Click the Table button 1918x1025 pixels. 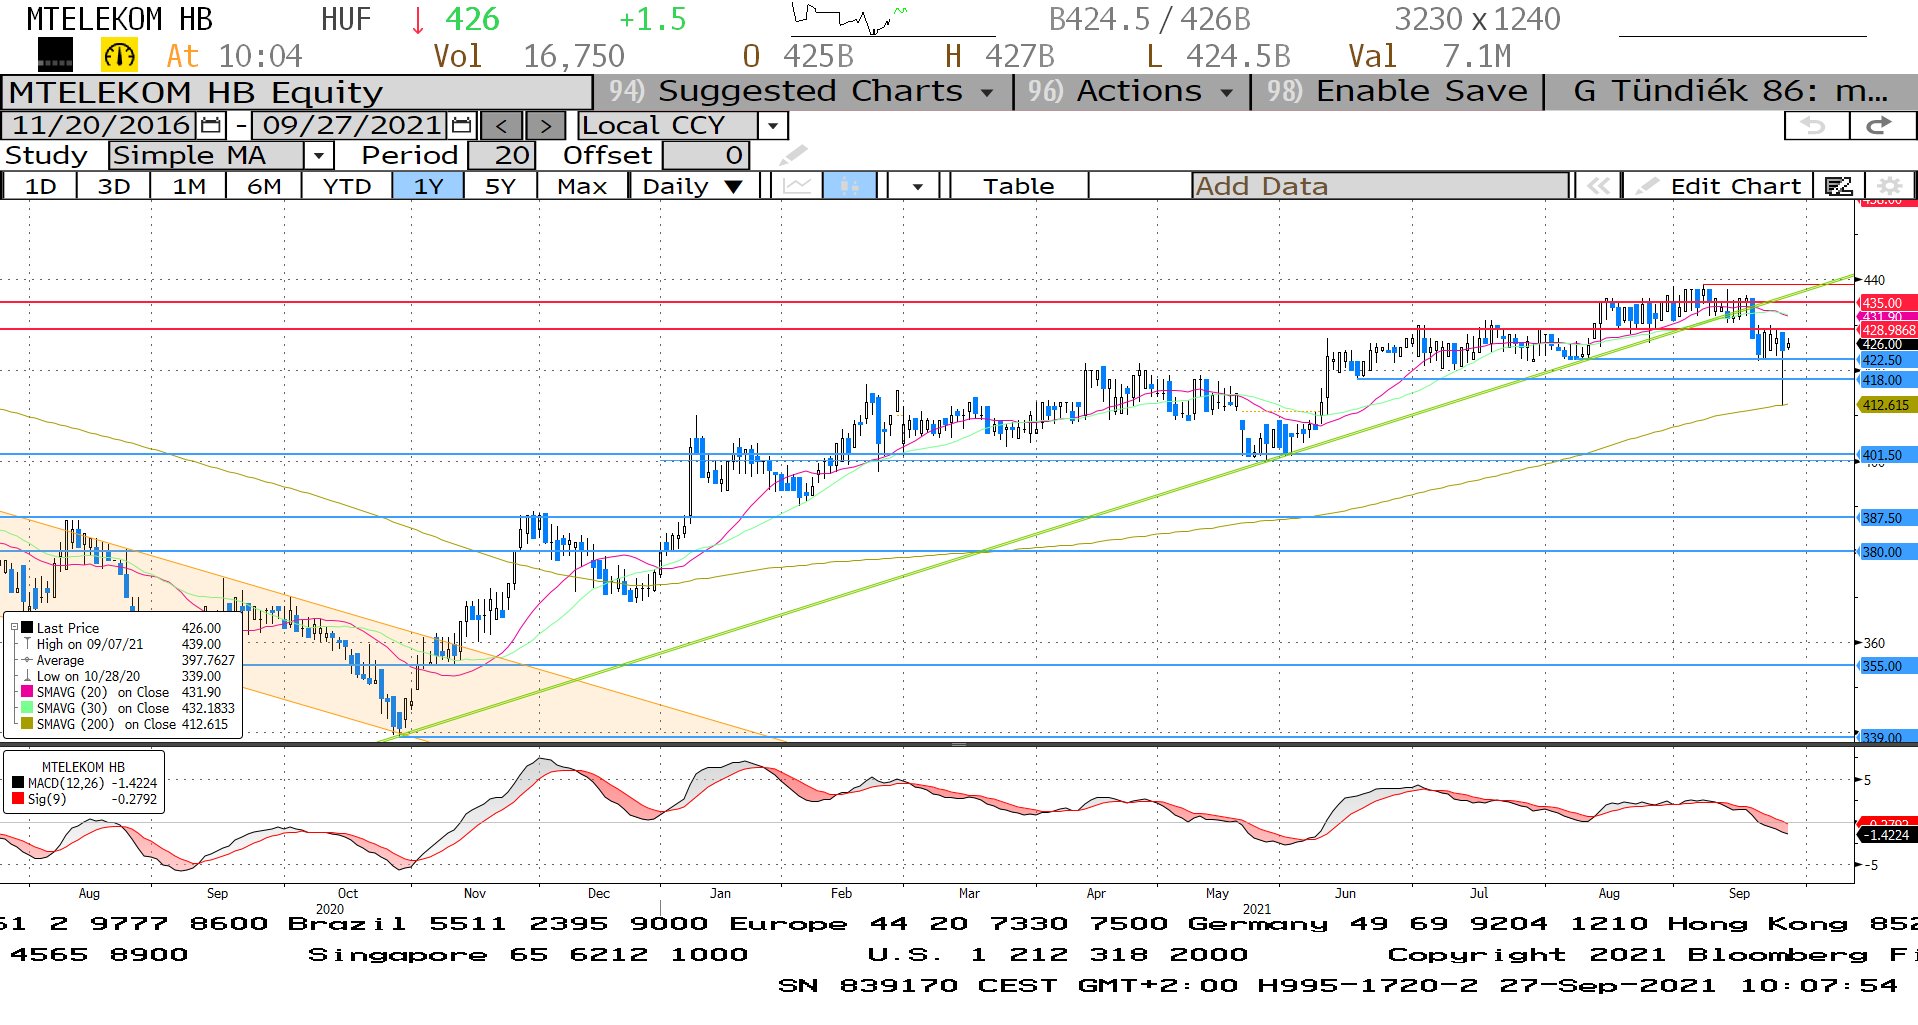click(1018, 186)
